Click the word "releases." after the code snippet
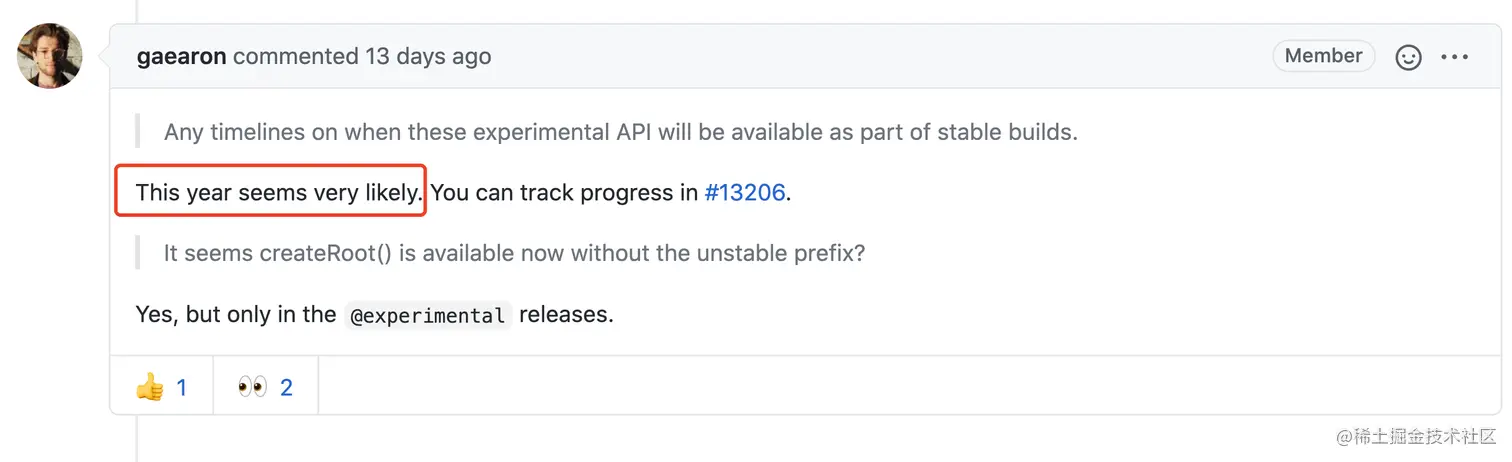The image size is (1512, 462). 566,315
